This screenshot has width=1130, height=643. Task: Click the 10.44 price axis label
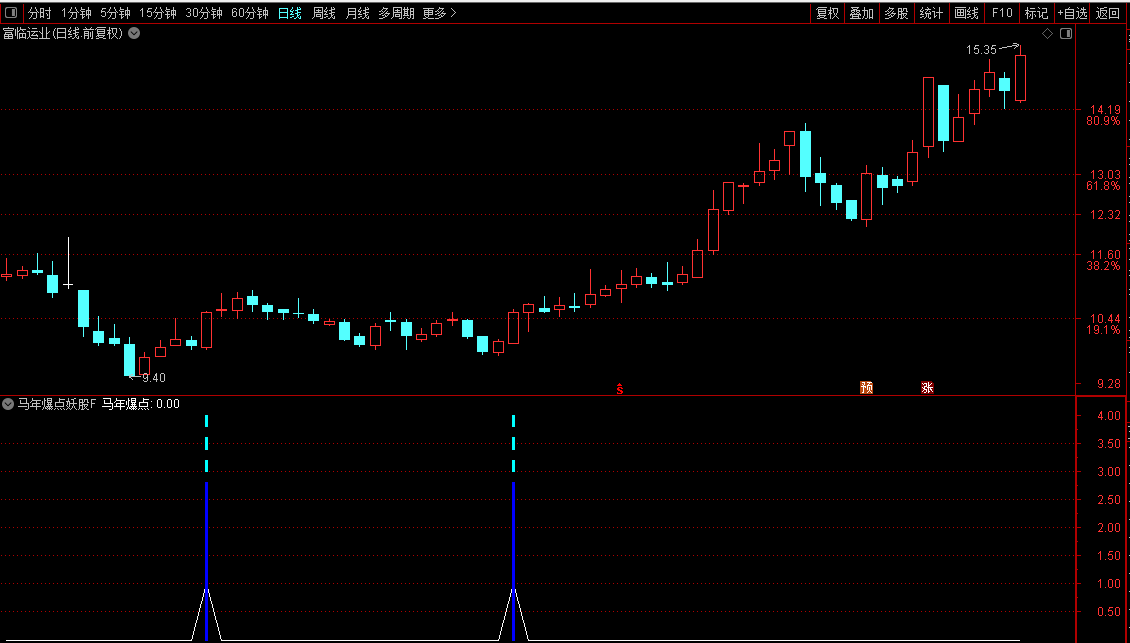[x=1105, y=319]
